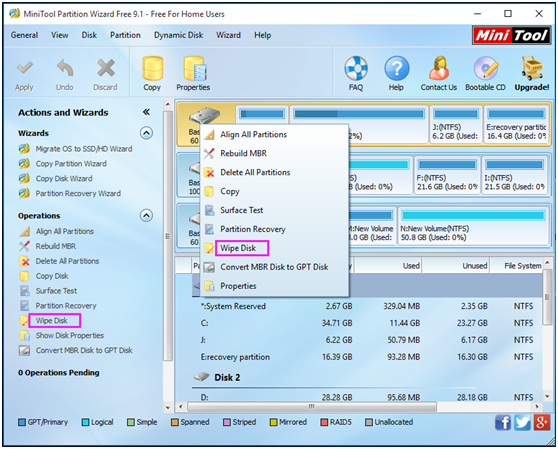Click Partition Recovery in Operations panel

coord(58,306)
